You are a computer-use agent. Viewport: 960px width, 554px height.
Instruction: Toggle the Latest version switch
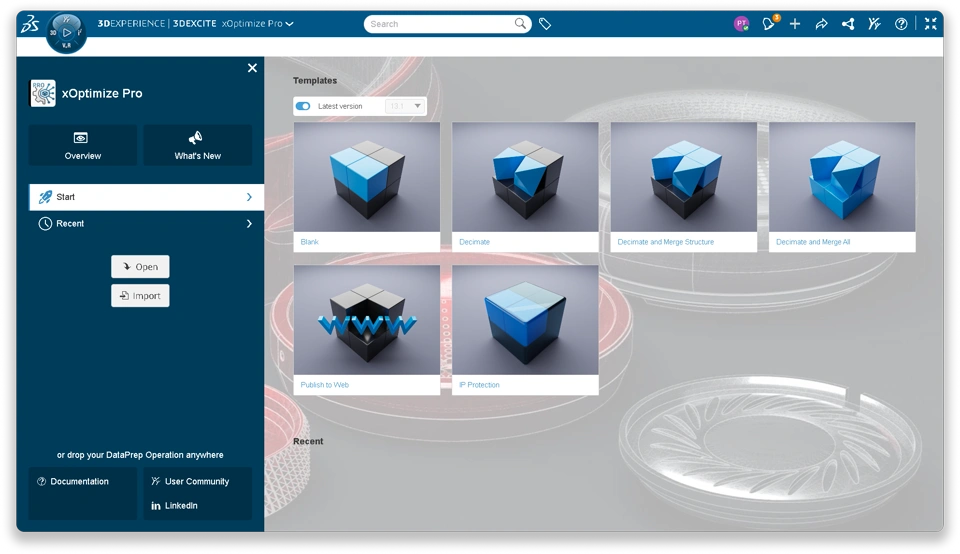coord(303,106)
